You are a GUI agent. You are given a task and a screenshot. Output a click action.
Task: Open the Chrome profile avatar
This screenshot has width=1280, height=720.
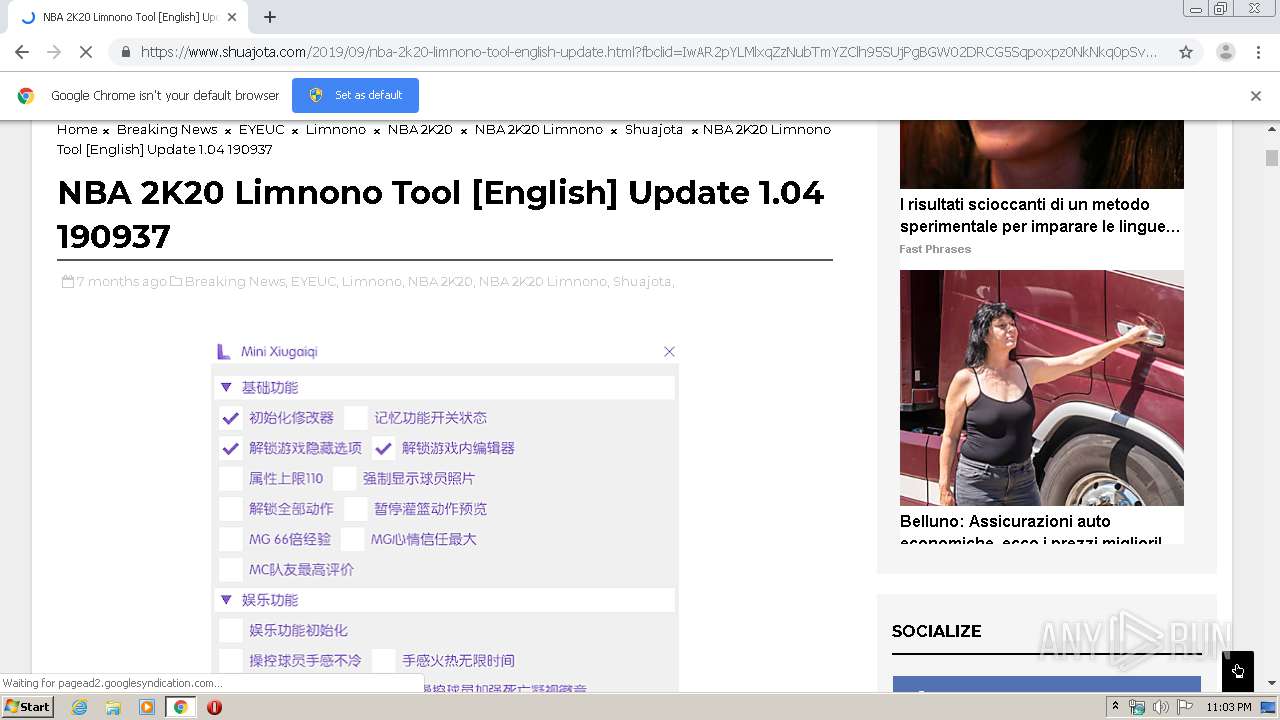pos(1225,52)
